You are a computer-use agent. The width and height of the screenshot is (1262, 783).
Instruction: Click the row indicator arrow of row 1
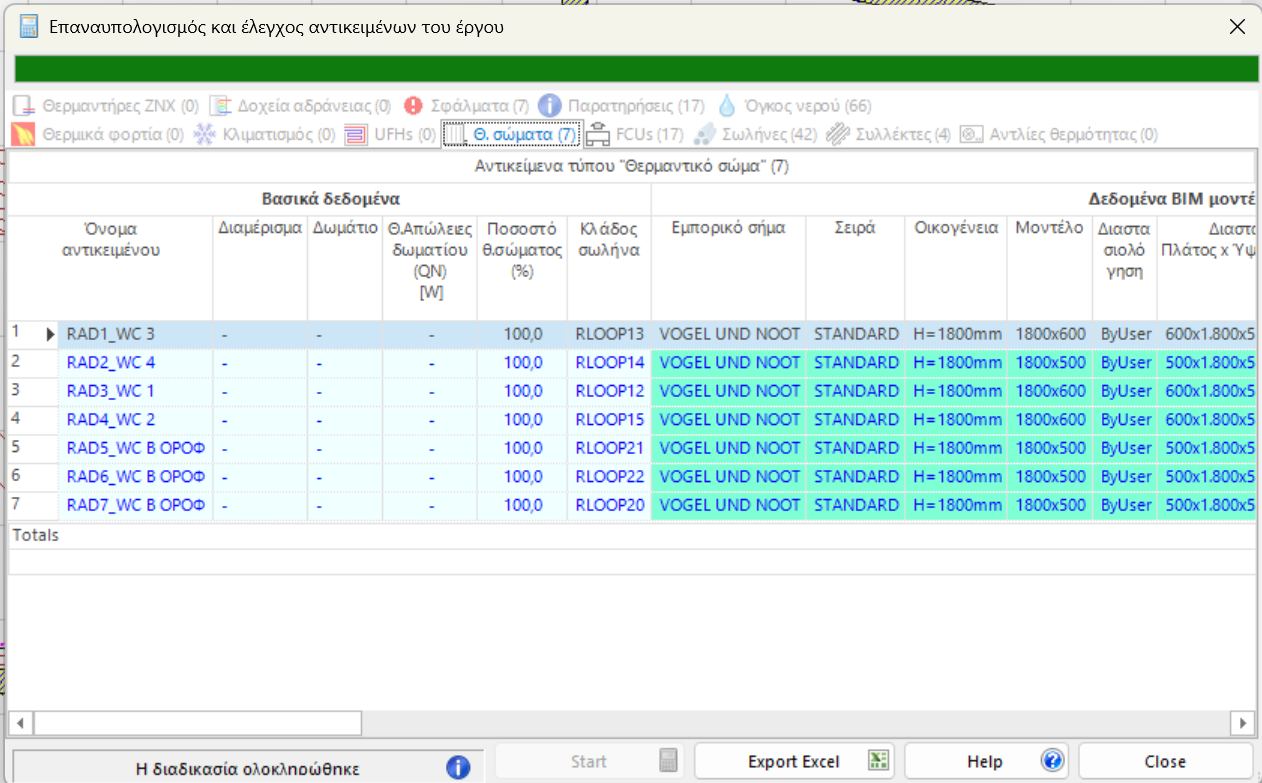point(50,334)
